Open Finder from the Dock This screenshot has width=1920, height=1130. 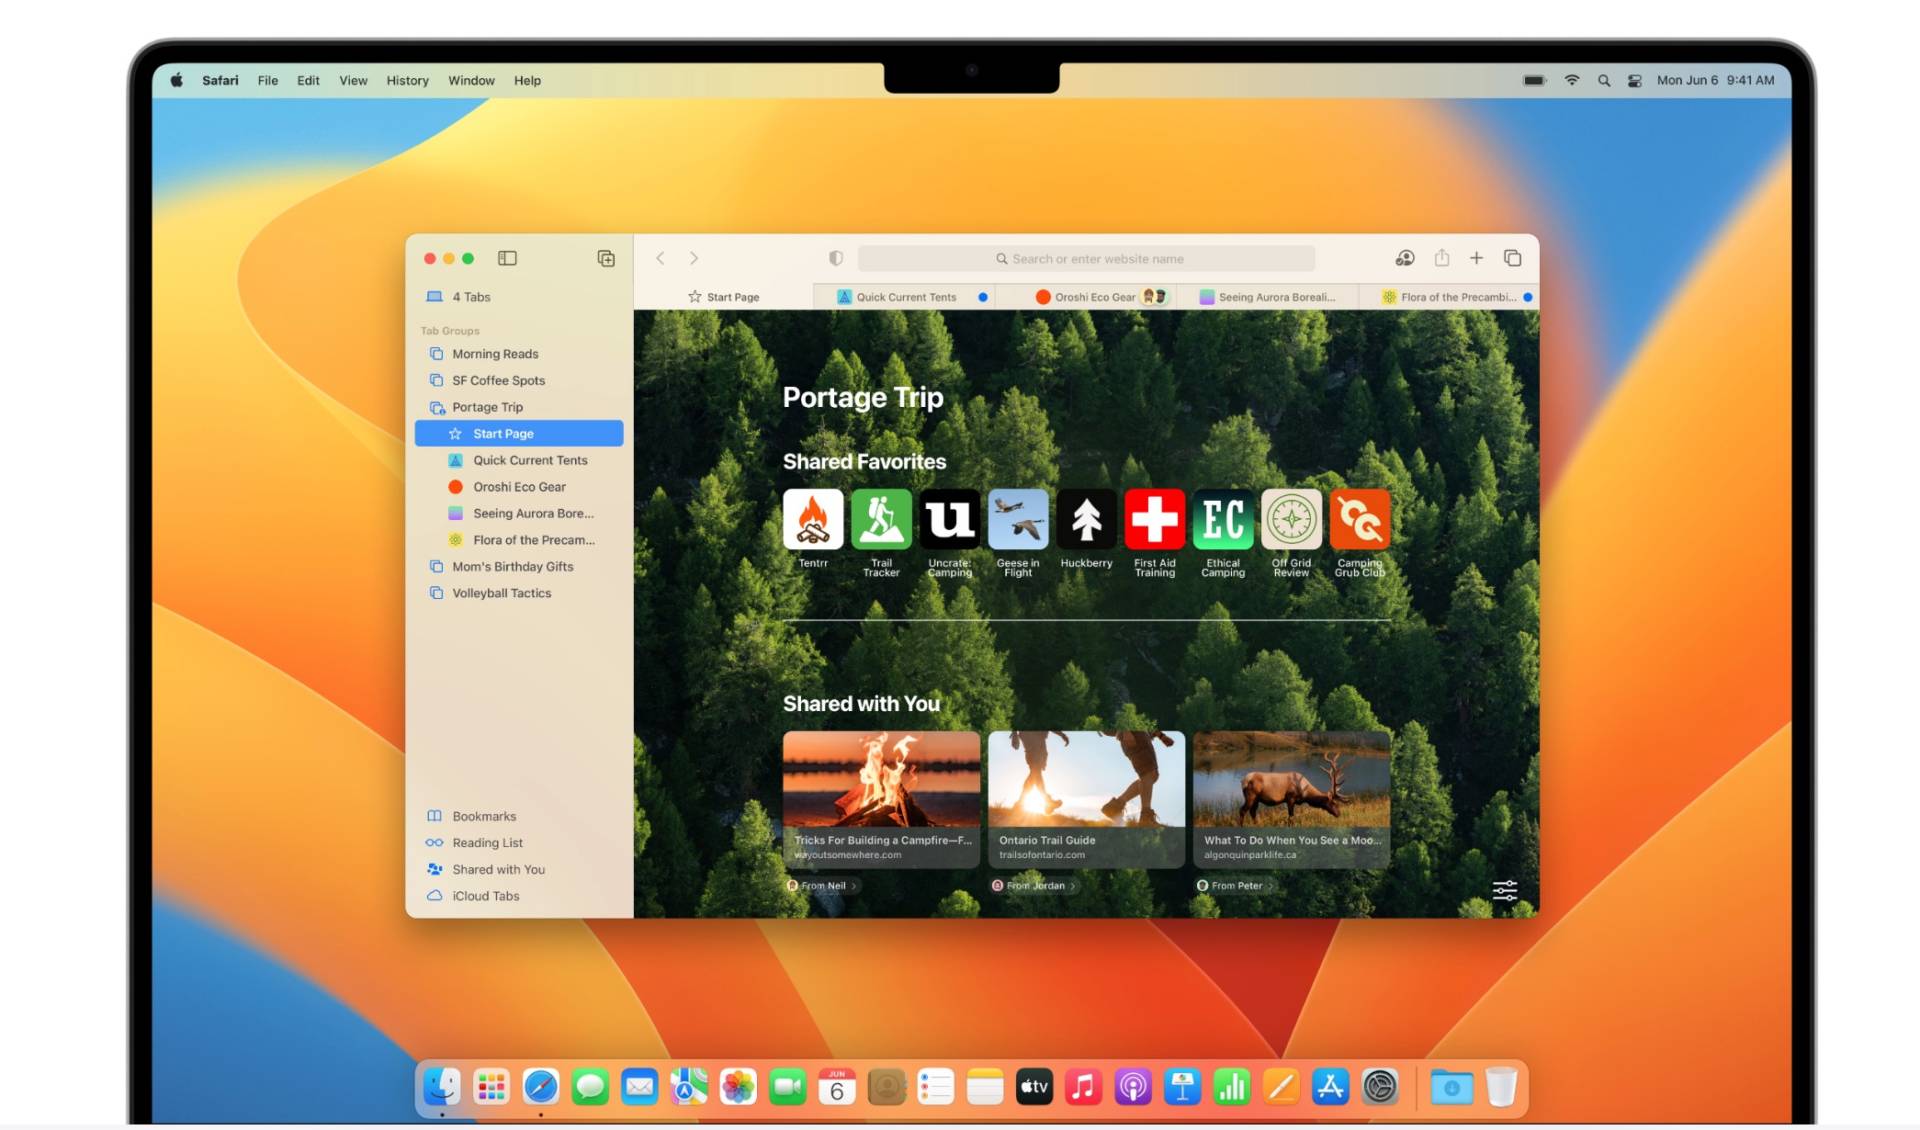441,1087
